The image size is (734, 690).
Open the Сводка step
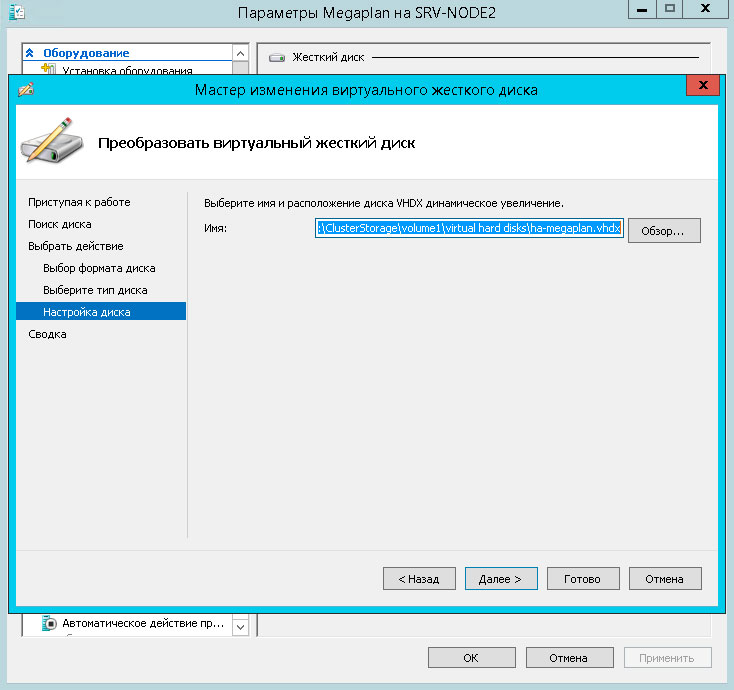pyautogui.click(x=47, y=334)
